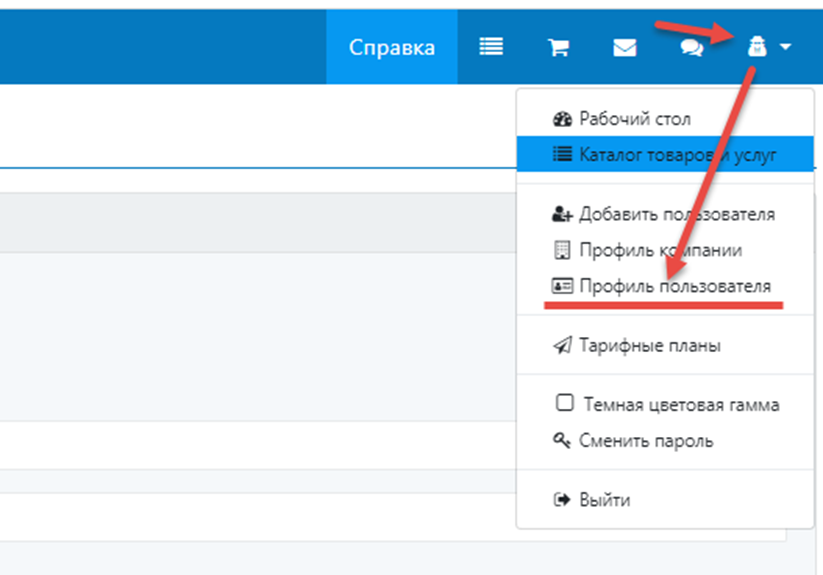Click the Выйти logout entry

605,500
